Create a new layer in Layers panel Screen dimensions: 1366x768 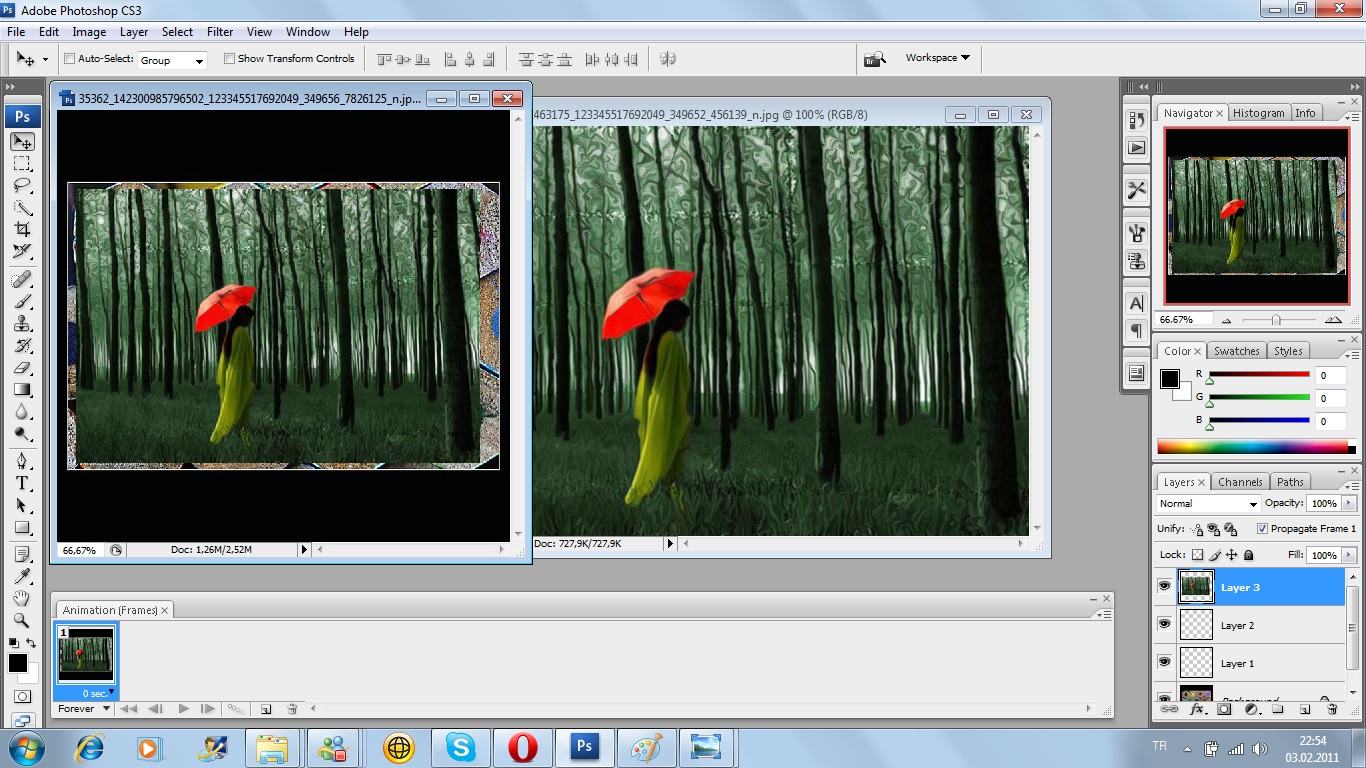1305,709
